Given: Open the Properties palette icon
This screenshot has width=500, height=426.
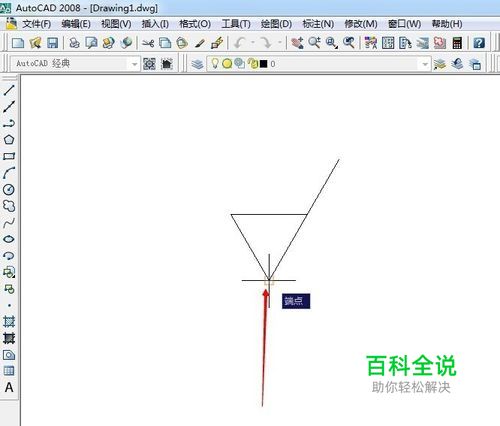Looking at the screenshot, I should [371, 43].
